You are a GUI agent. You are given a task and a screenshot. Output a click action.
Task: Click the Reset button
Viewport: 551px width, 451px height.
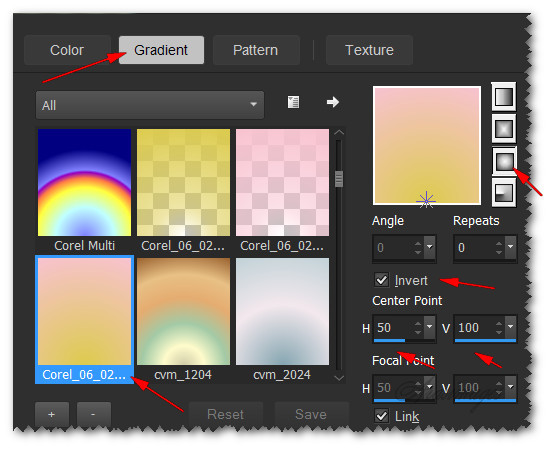[226, 414]
